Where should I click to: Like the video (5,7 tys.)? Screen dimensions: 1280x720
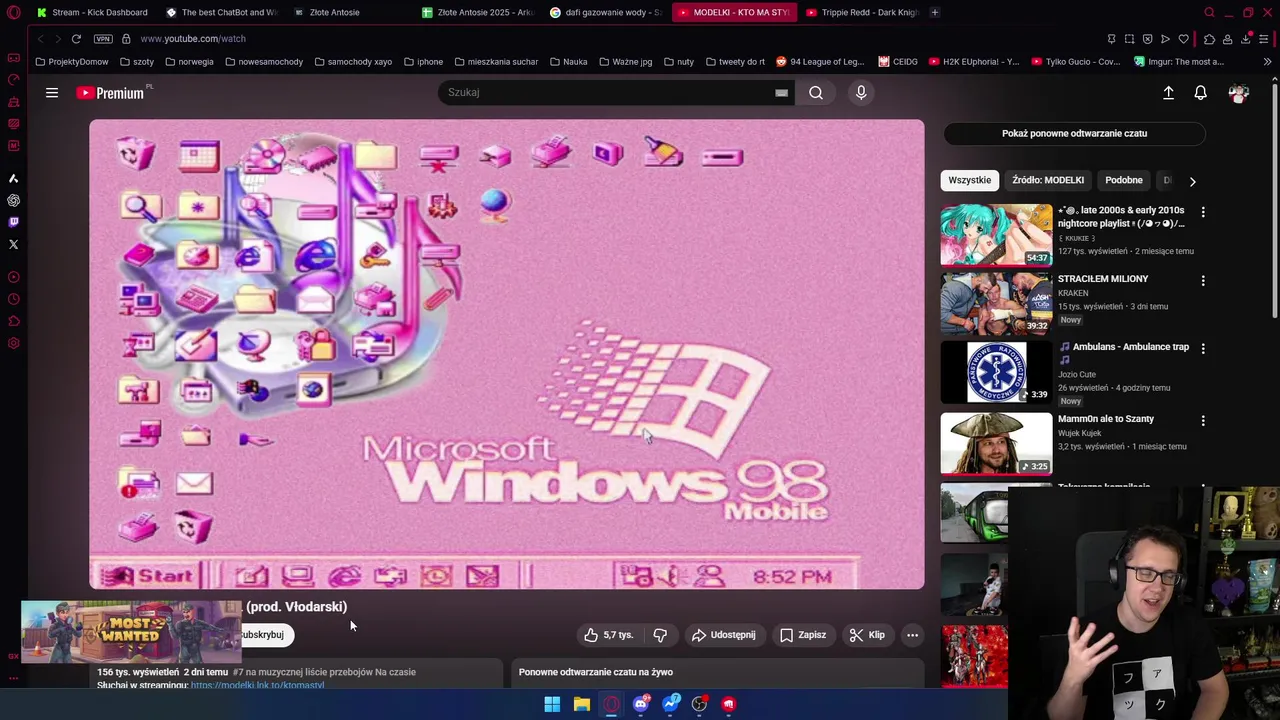pyautogui.click(x=609, y=635)
